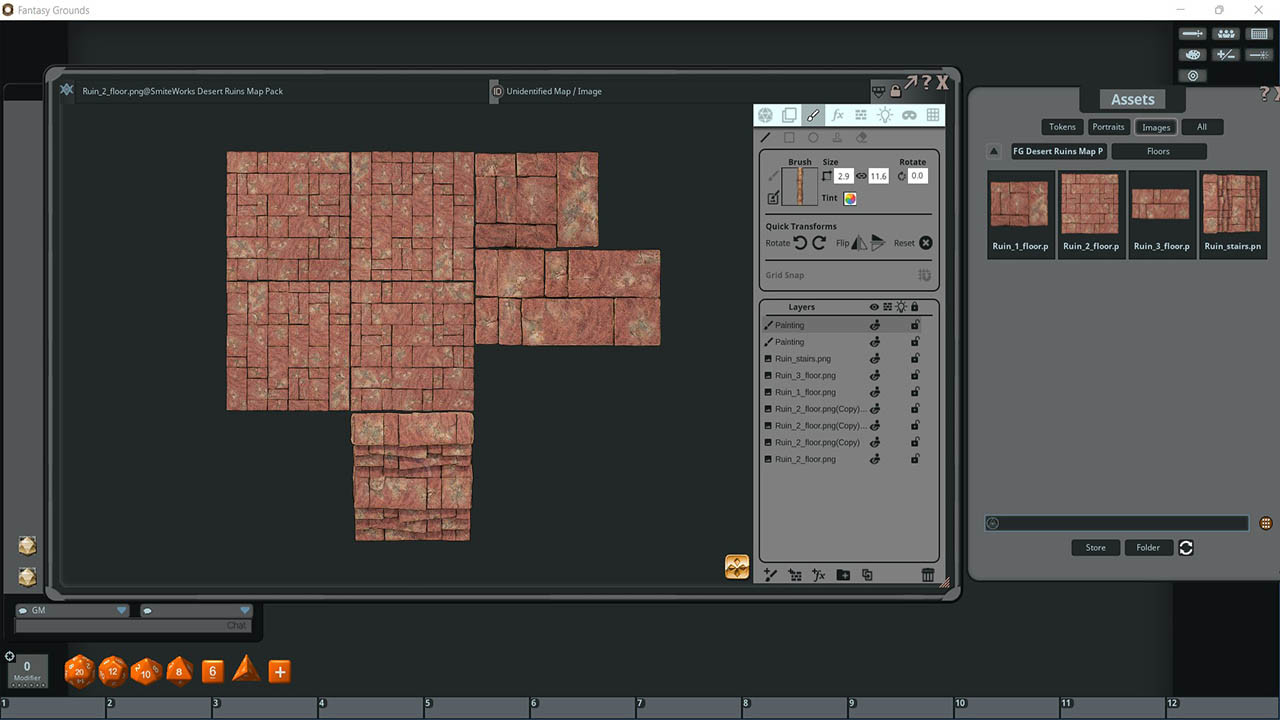Open the Line of Sight (mask) tool
Image resolution: width=1280 pixels, height=720 pixels.
[x=908, y=114]
